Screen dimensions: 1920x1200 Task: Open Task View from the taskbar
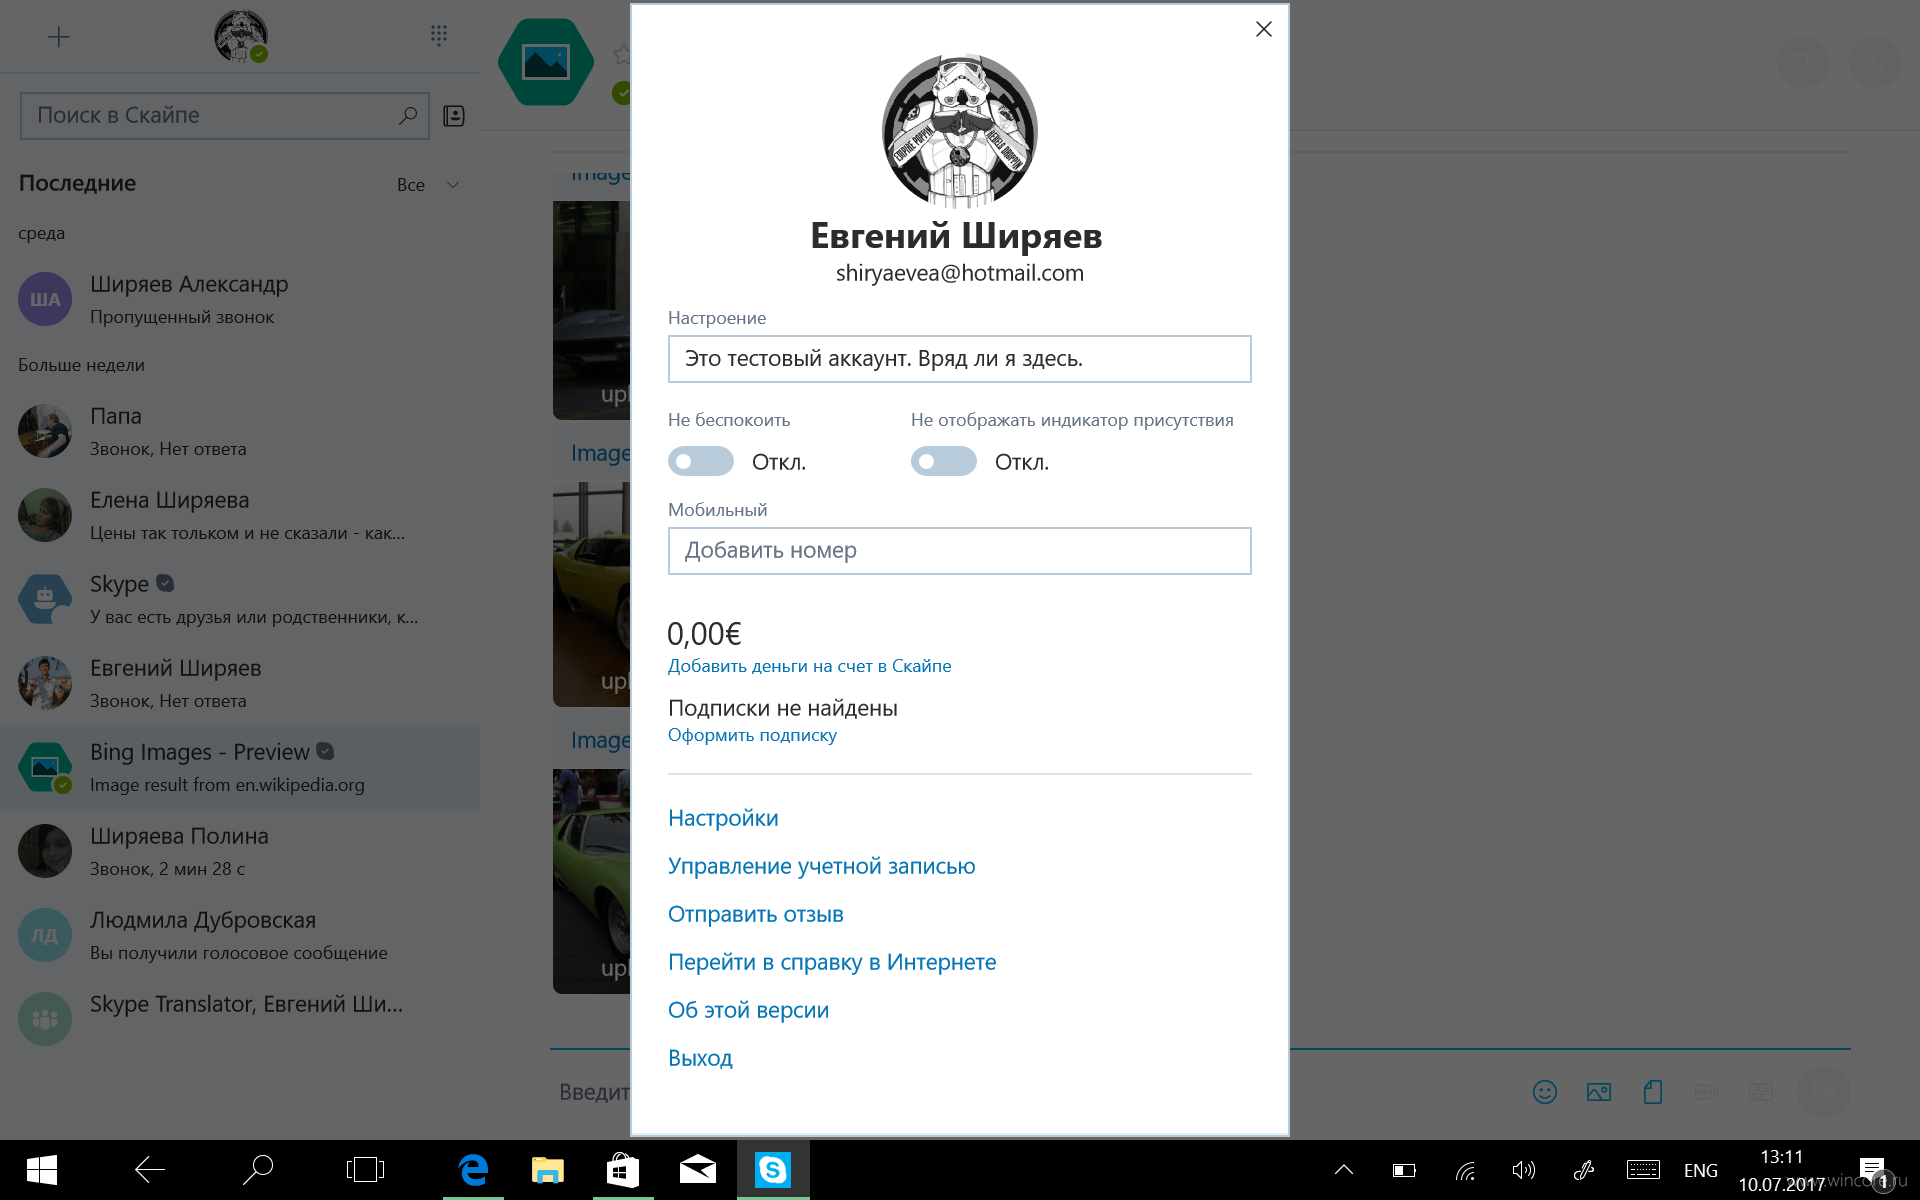click(x=365, y=1170)
